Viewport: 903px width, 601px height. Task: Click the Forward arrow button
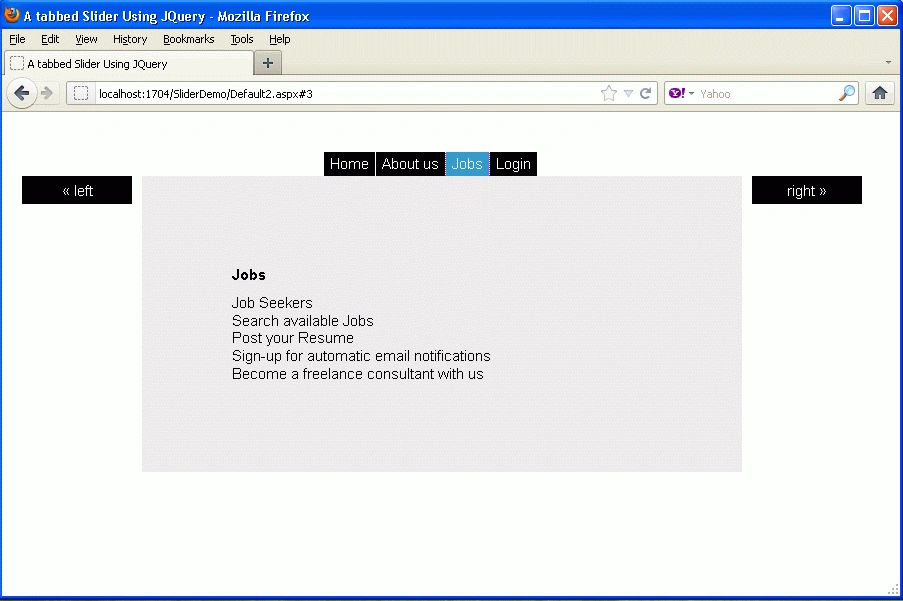[47, 93]
